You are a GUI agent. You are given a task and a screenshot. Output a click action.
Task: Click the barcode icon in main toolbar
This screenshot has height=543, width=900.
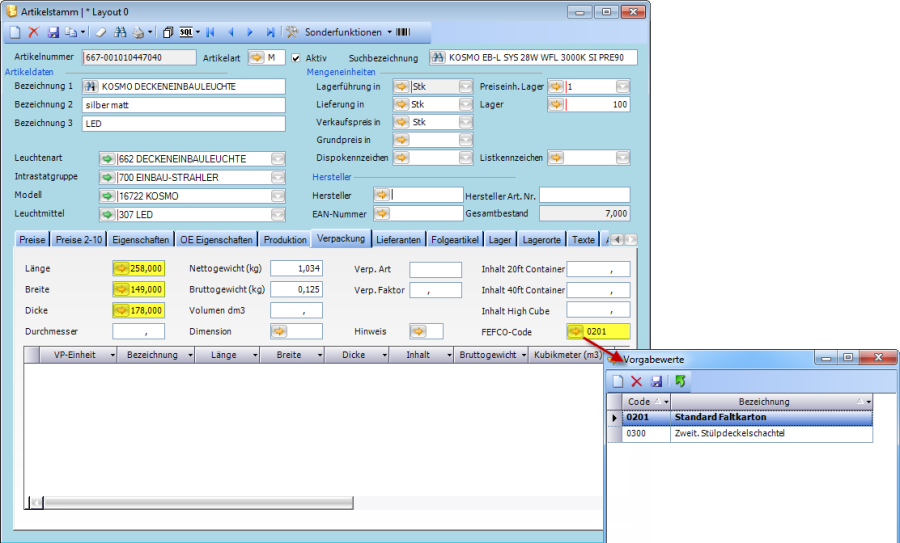403,33
